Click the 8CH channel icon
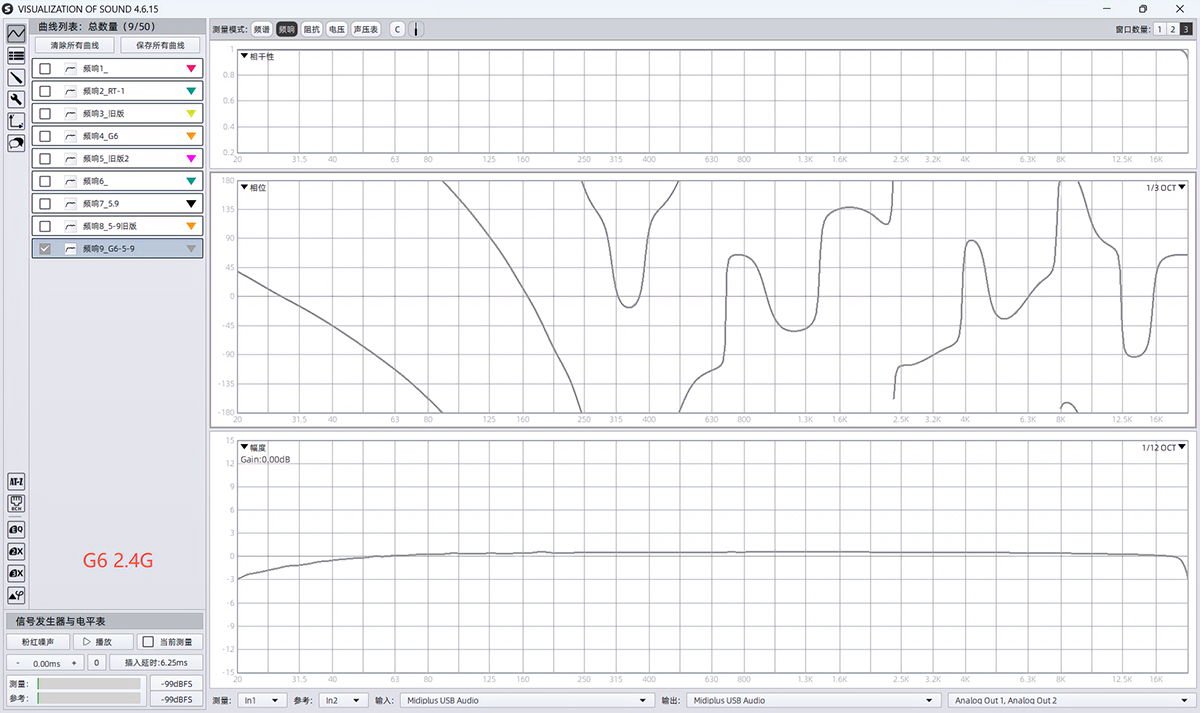 coord(16,504)
